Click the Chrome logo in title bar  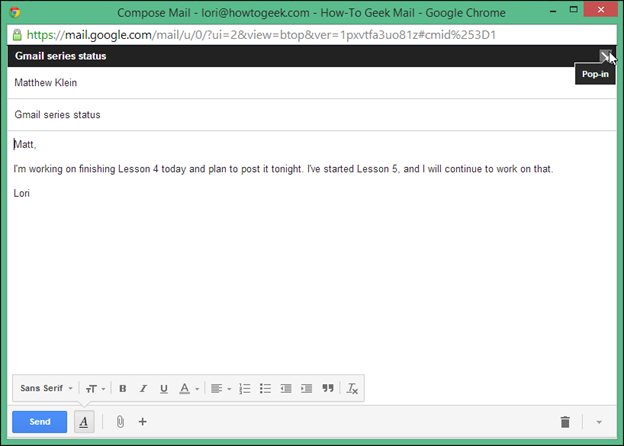15,12
